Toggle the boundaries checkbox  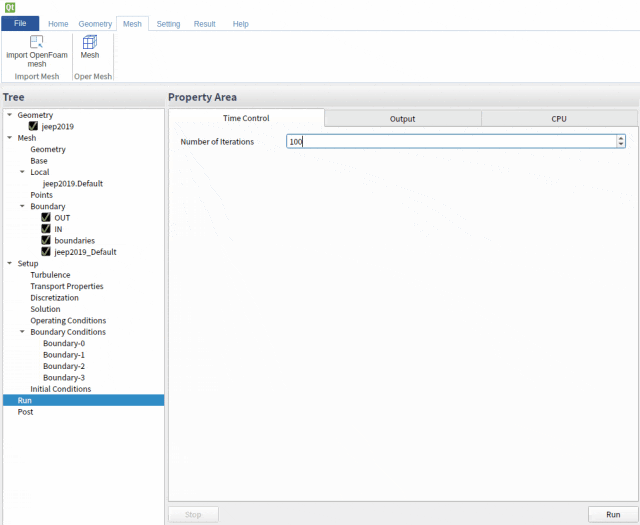(46, 240)
